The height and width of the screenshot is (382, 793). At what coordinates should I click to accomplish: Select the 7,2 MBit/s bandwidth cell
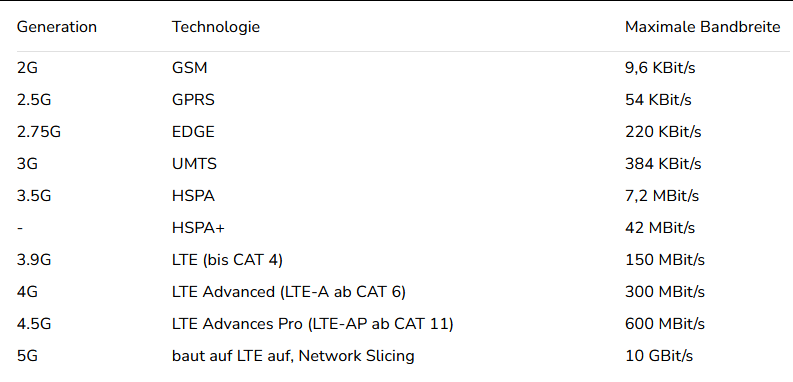click(662, 196)
